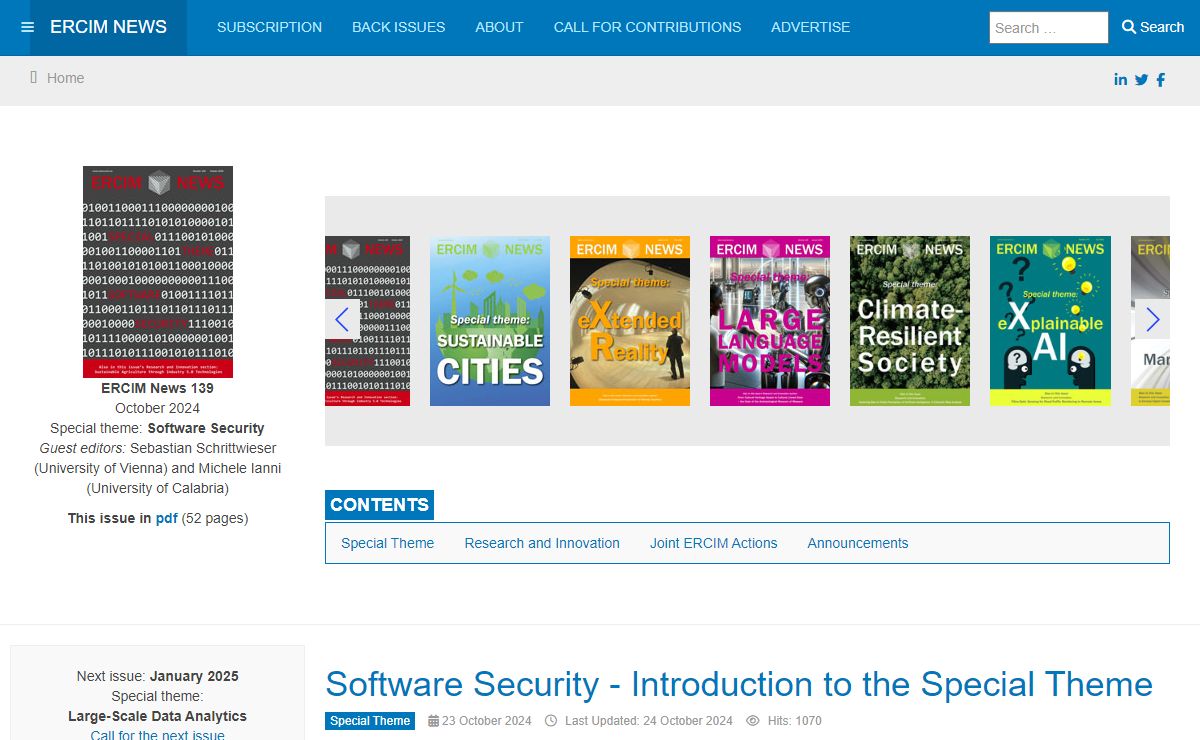Click the October 2024 date text
Viewport: 1200px width, 740px height.
[x=158, y=408]
